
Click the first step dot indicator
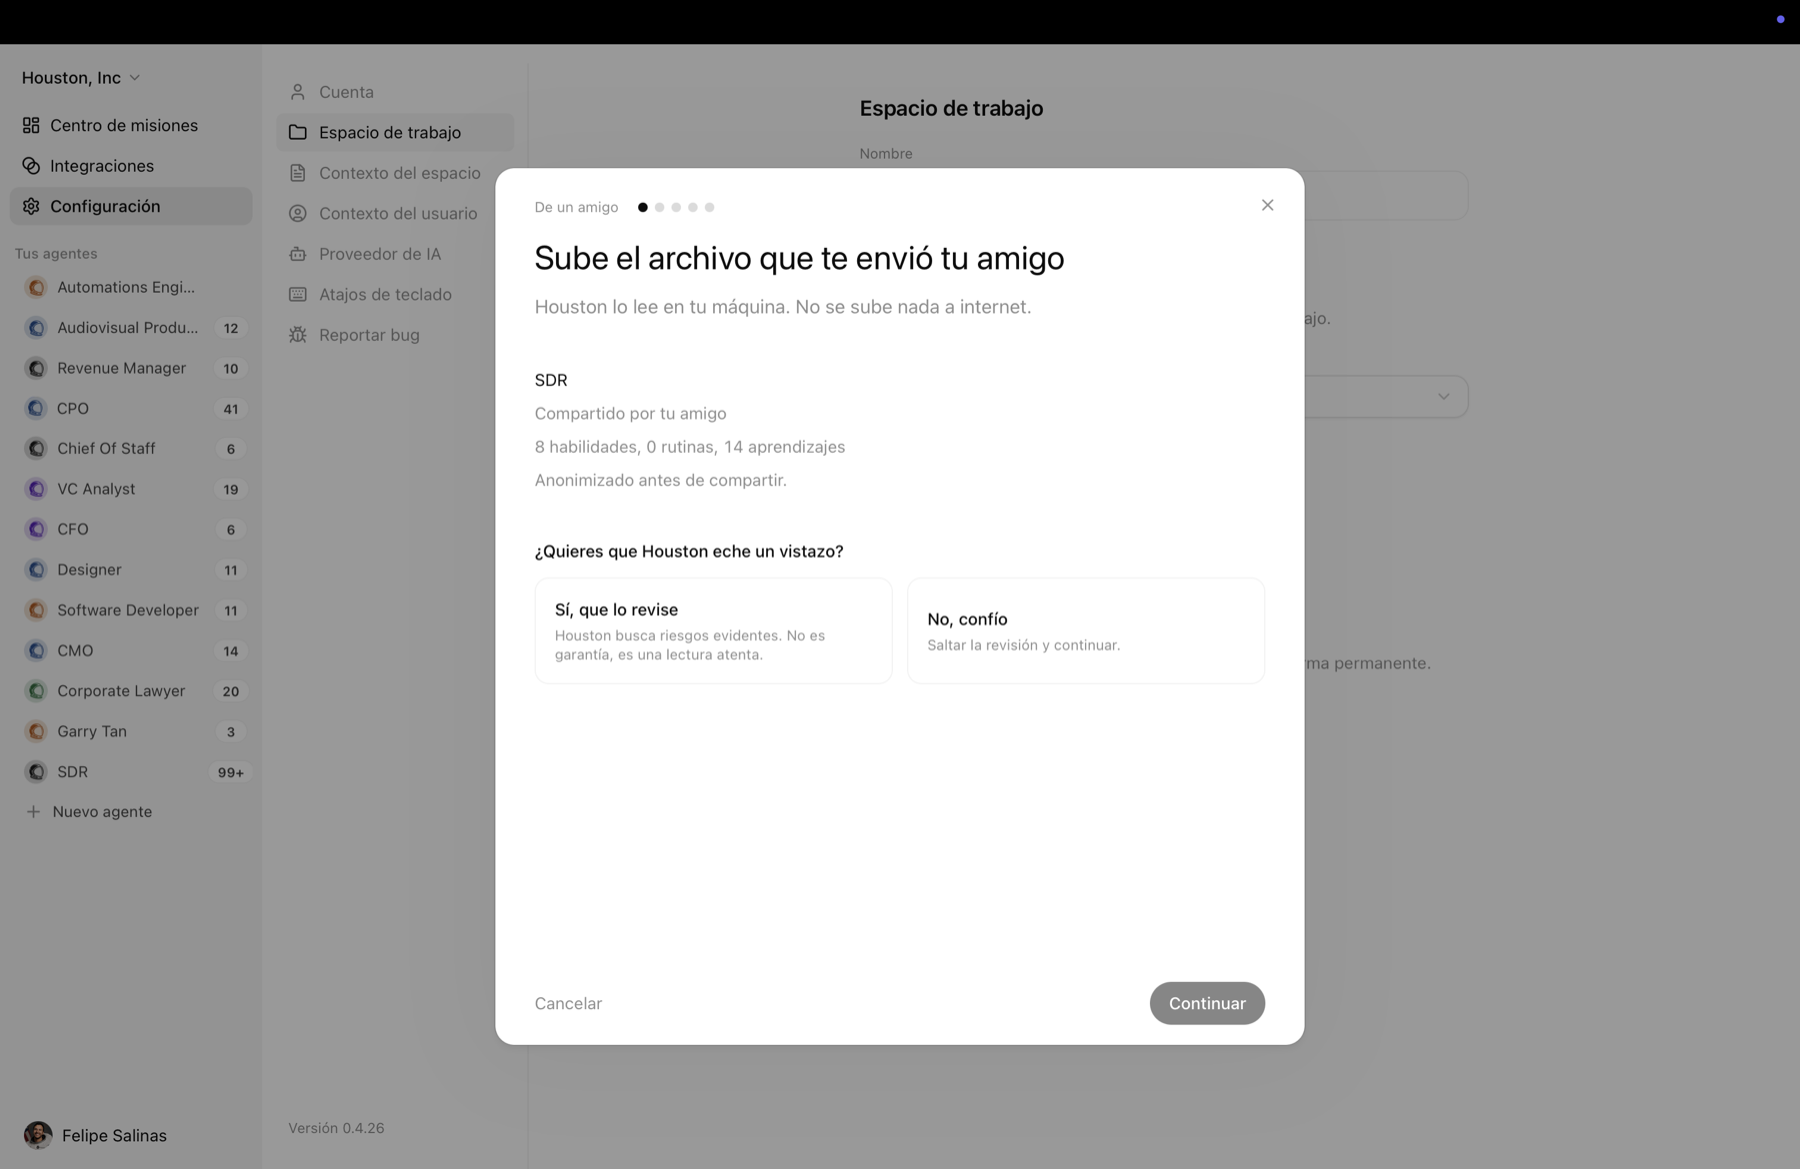[x=643, y=207]
